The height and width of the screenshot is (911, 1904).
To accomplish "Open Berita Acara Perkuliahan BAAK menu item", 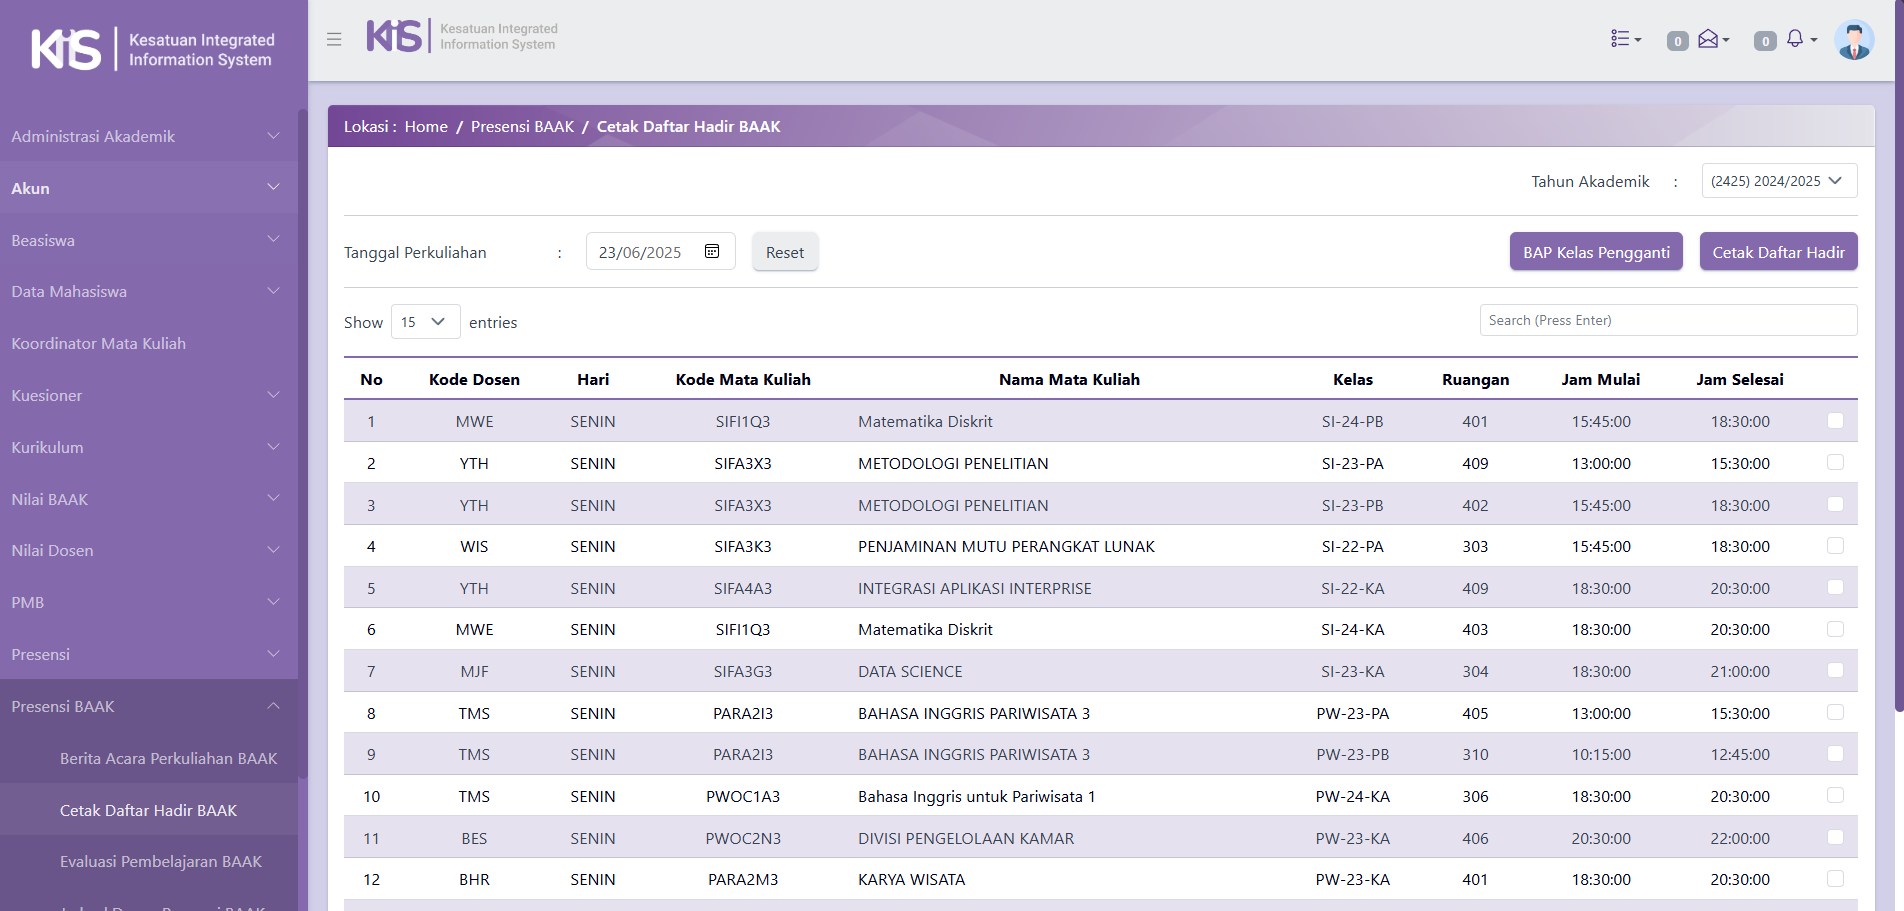I will pos(168,758).
